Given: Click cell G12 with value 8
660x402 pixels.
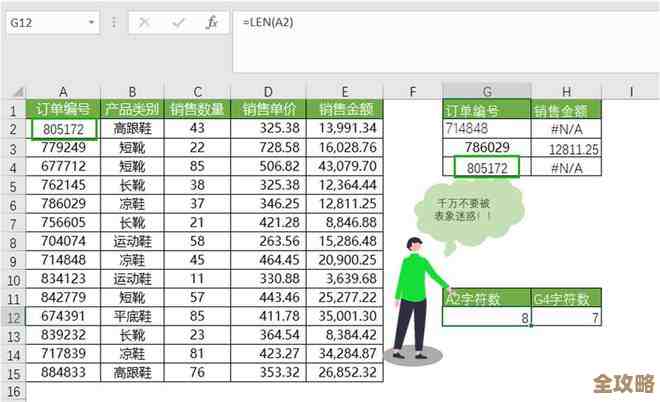Looking at the screenshot, I should click(487, 317).
